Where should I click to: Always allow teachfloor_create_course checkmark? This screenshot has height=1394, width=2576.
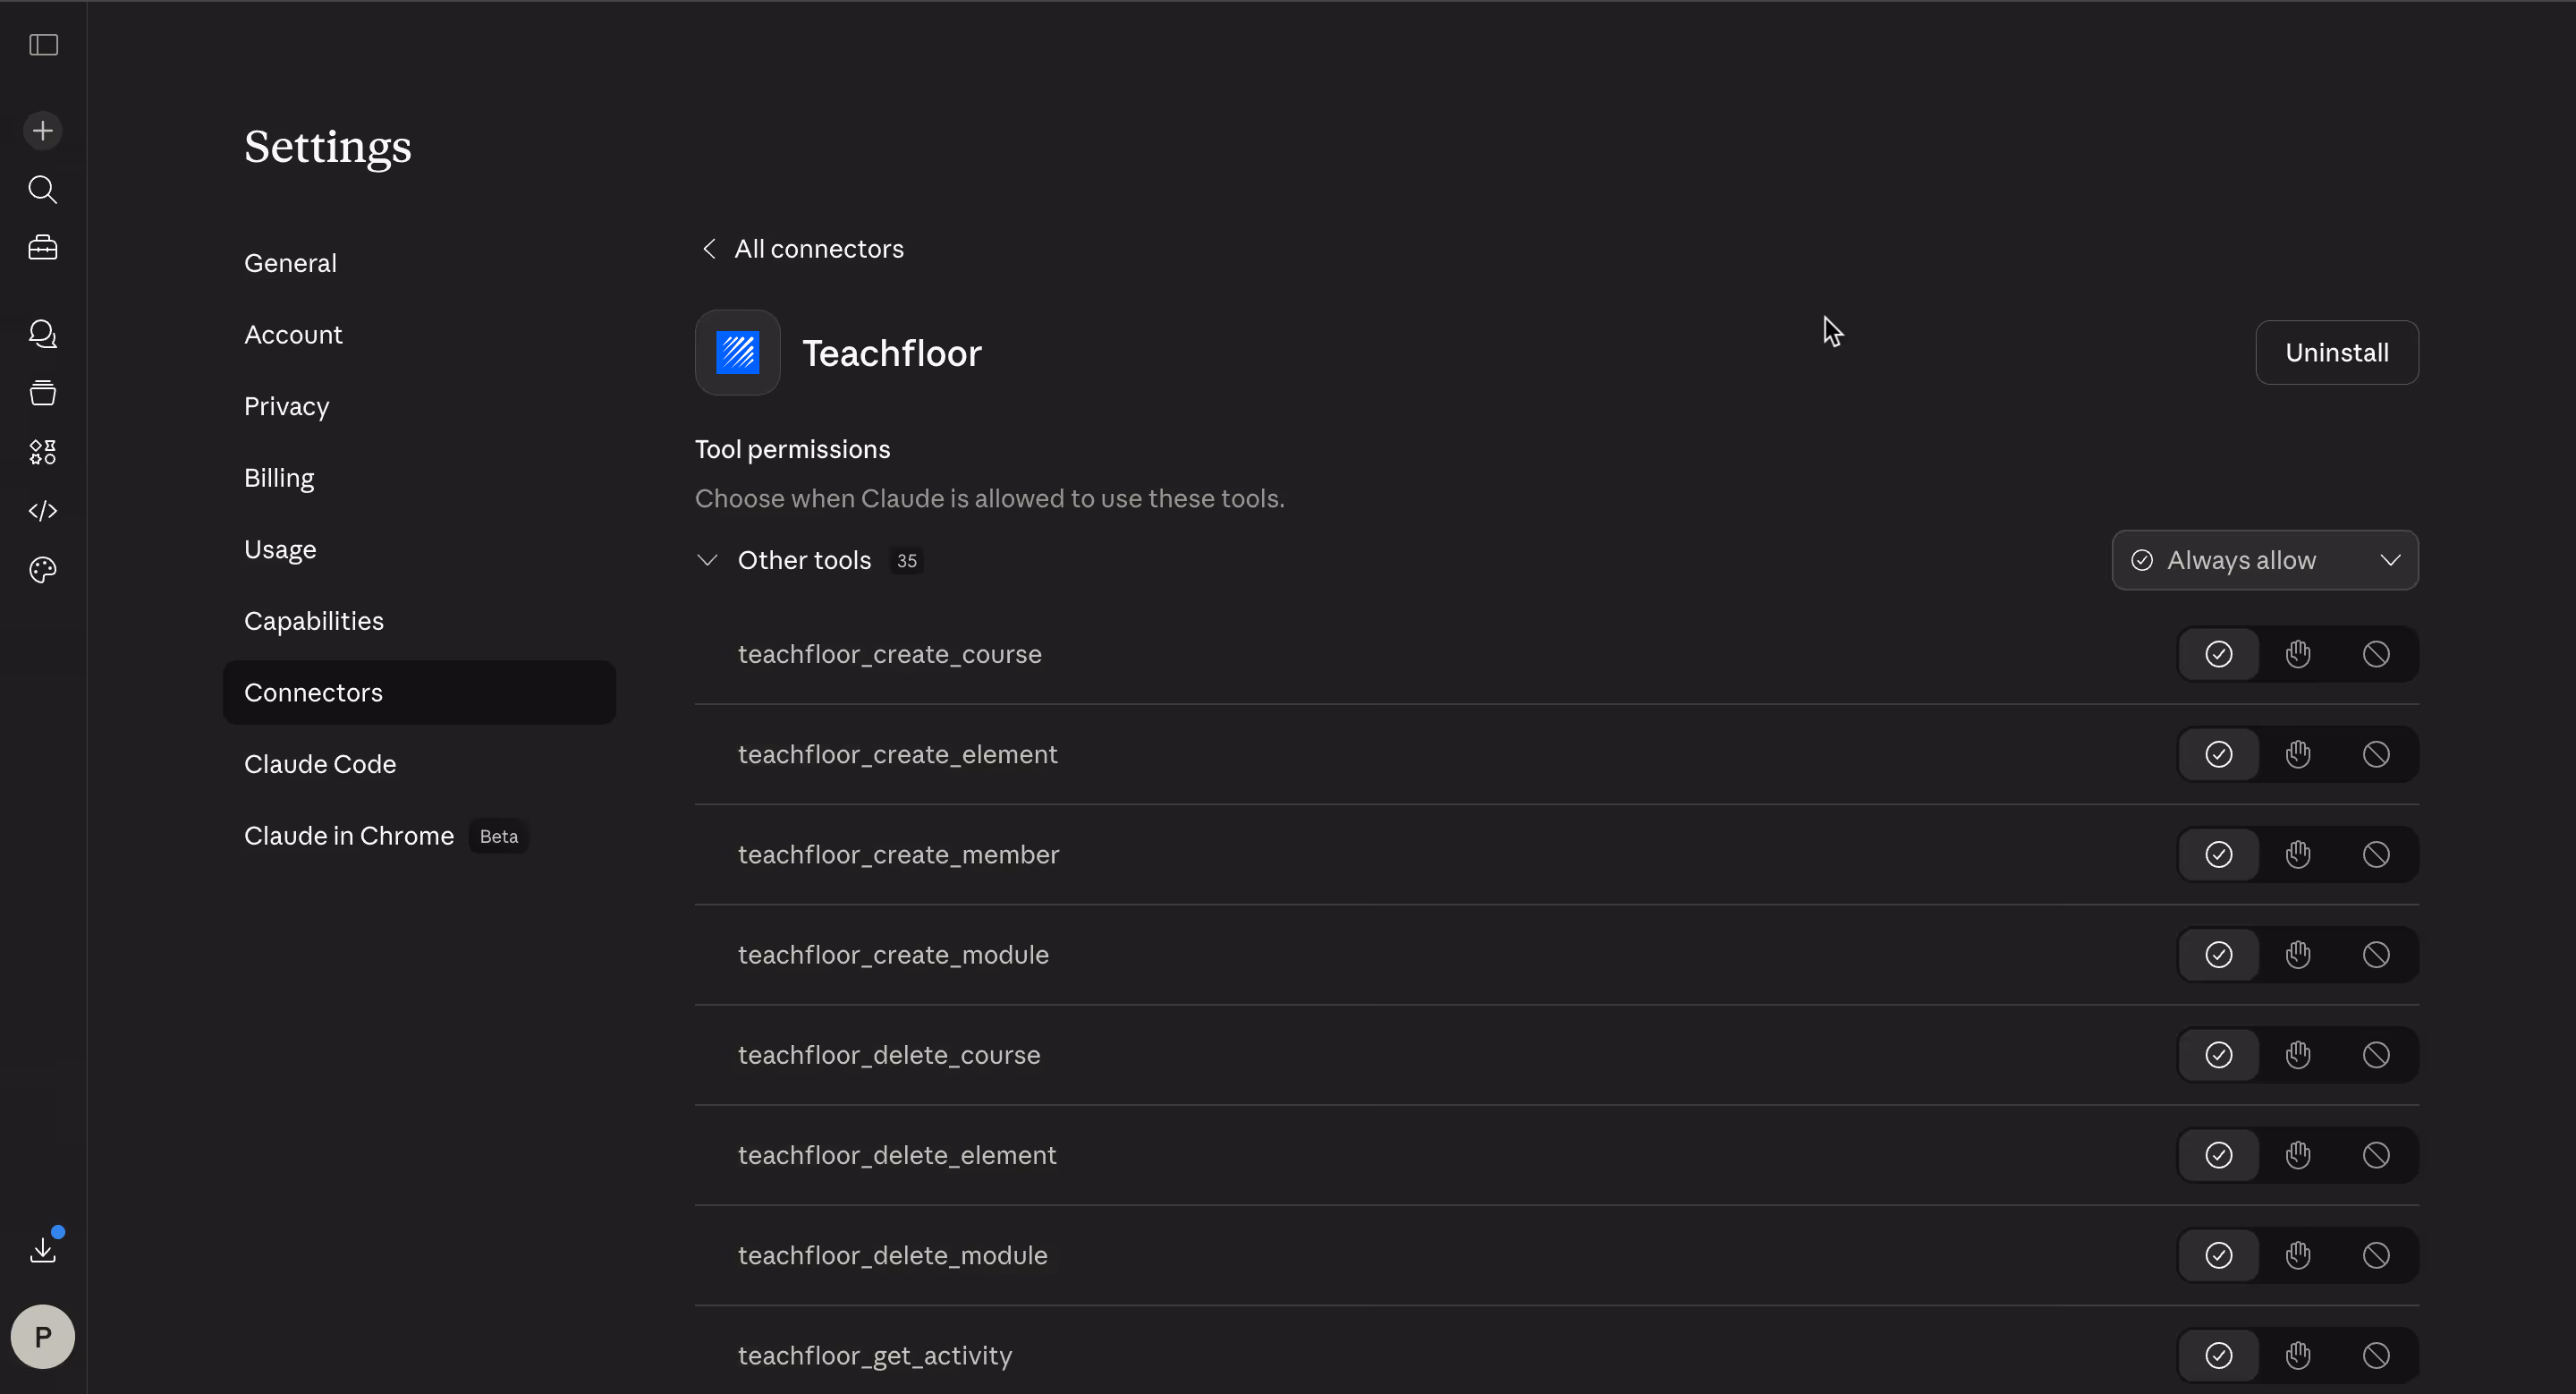coord(2219,654)
